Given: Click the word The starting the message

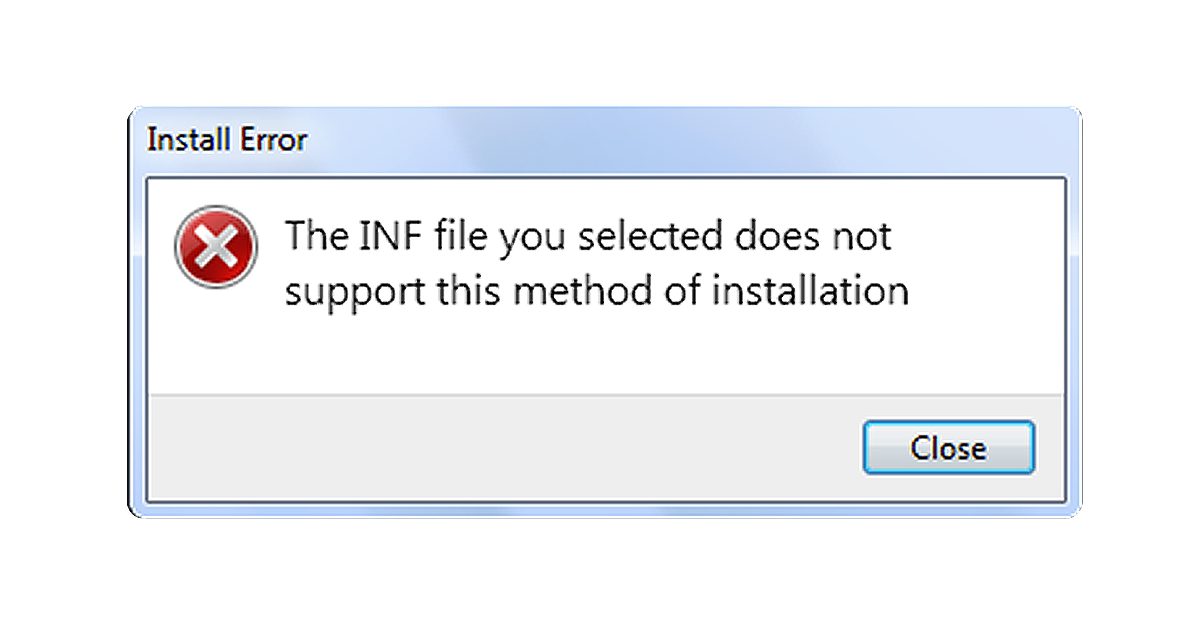Looking at the screenshot, I should pos(313,237).
